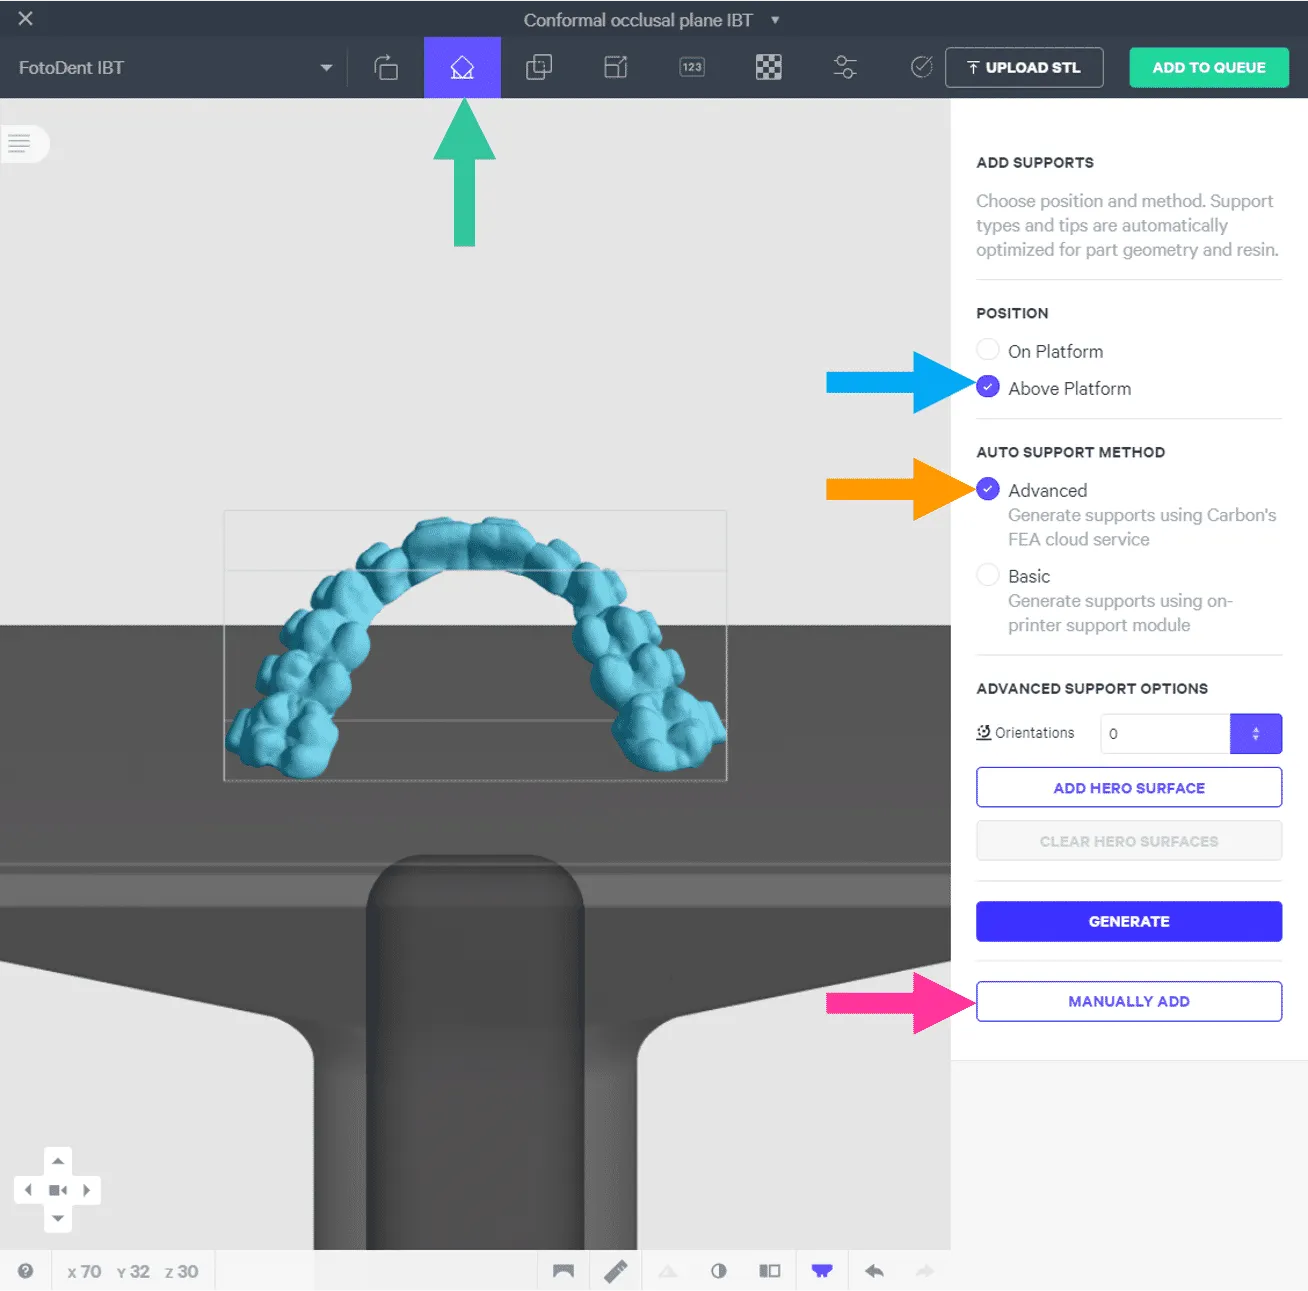The height and width of the screenshot is (1291, 1308).
Task: Toggle the half-circle contrast view icon
Action: pos(718,1271)
